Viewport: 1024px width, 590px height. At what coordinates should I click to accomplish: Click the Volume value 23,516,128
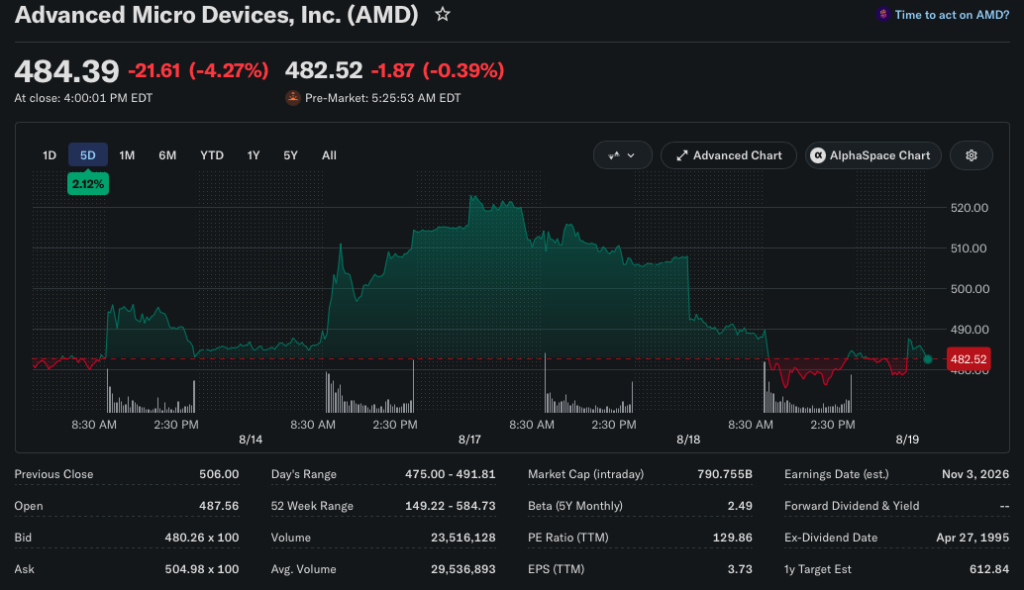click(x=463, y=537)
